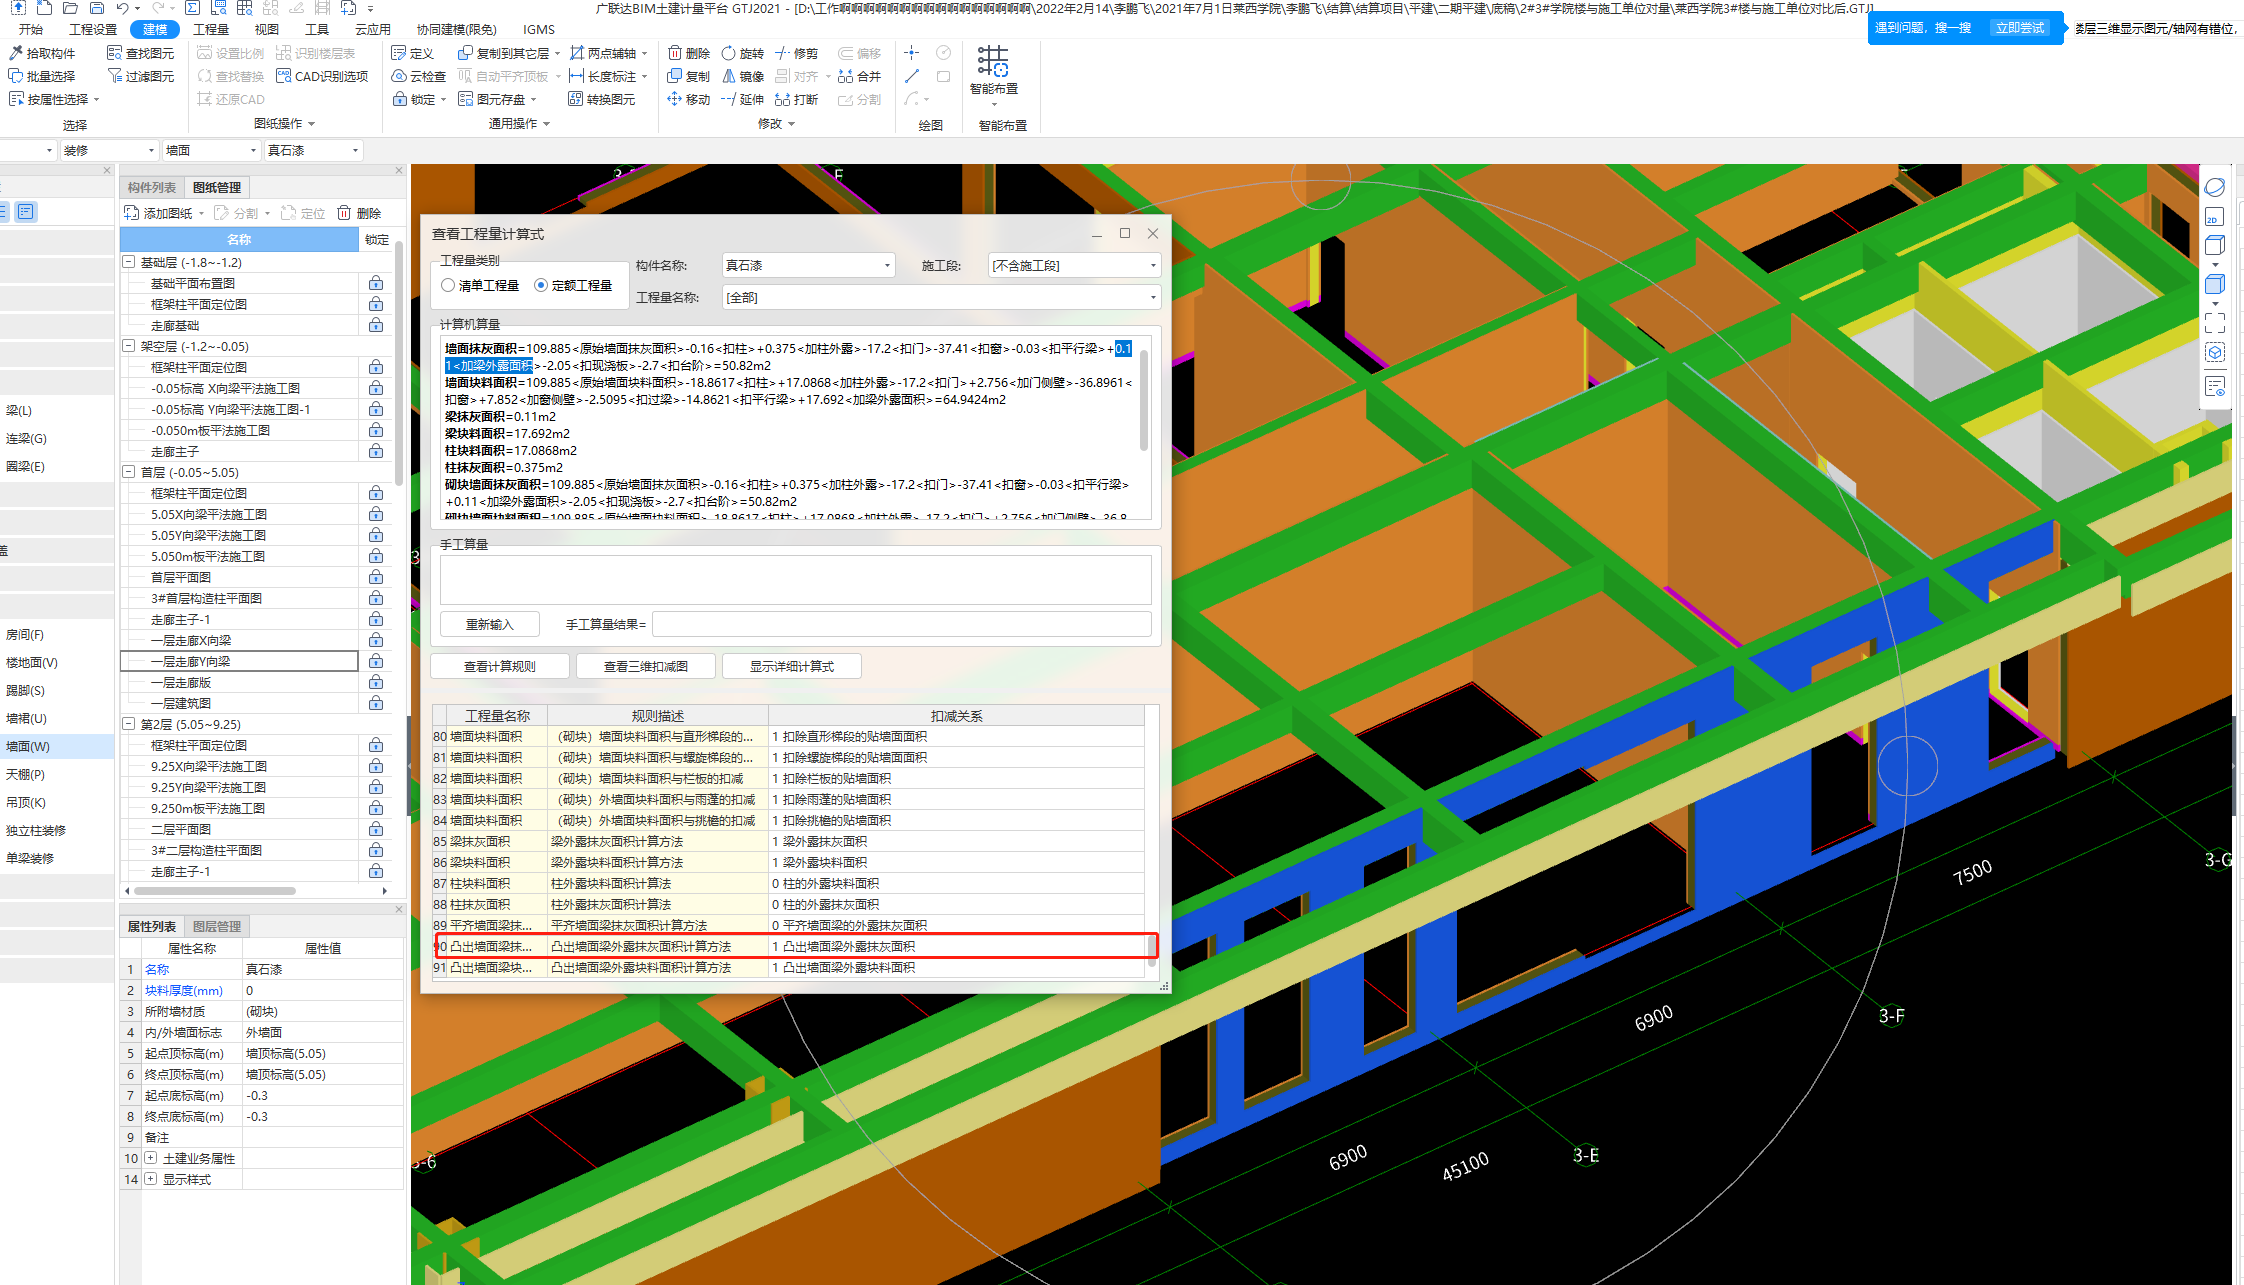Image resolution: width=2244 pixels, height=1285 pixels.
Task: Click the save icon in quick access toolbar
Action: [96, 8]
